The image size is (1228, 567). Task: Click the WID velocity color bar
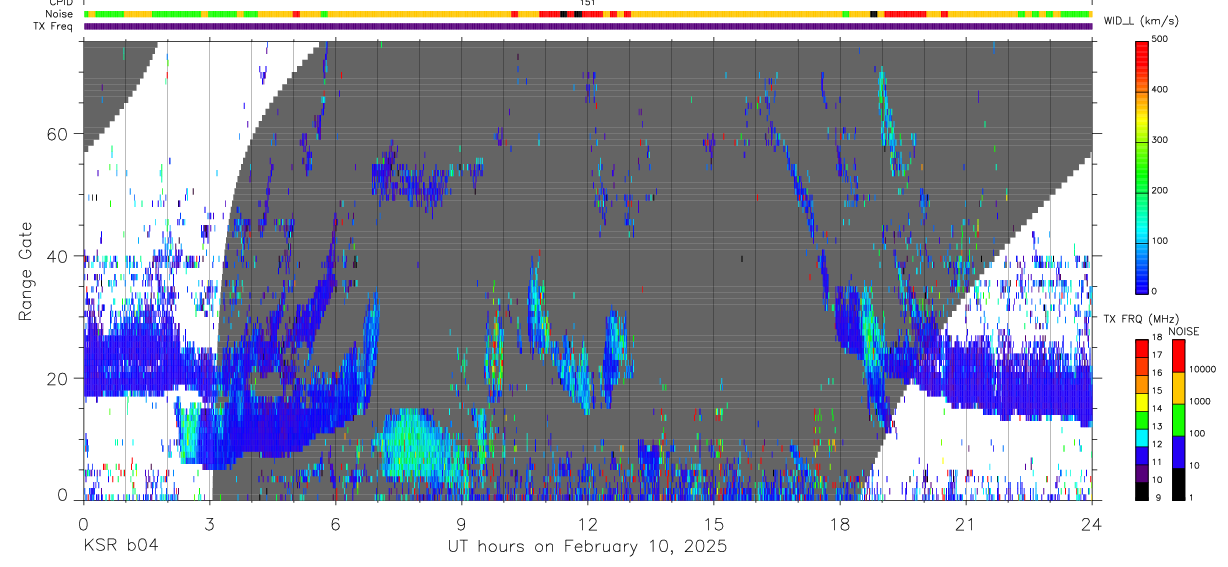coord(1142,165)
